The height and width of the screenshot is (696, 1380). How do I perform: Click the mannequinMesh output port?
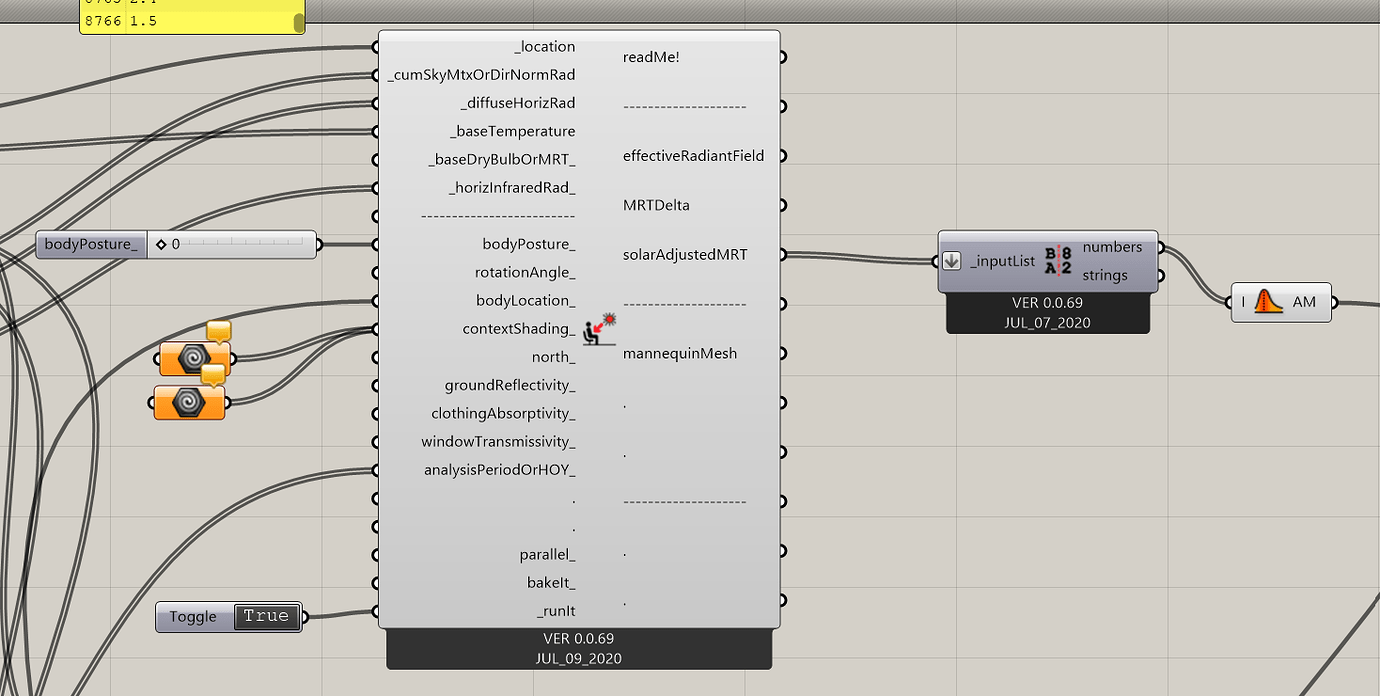coord(784,353)
